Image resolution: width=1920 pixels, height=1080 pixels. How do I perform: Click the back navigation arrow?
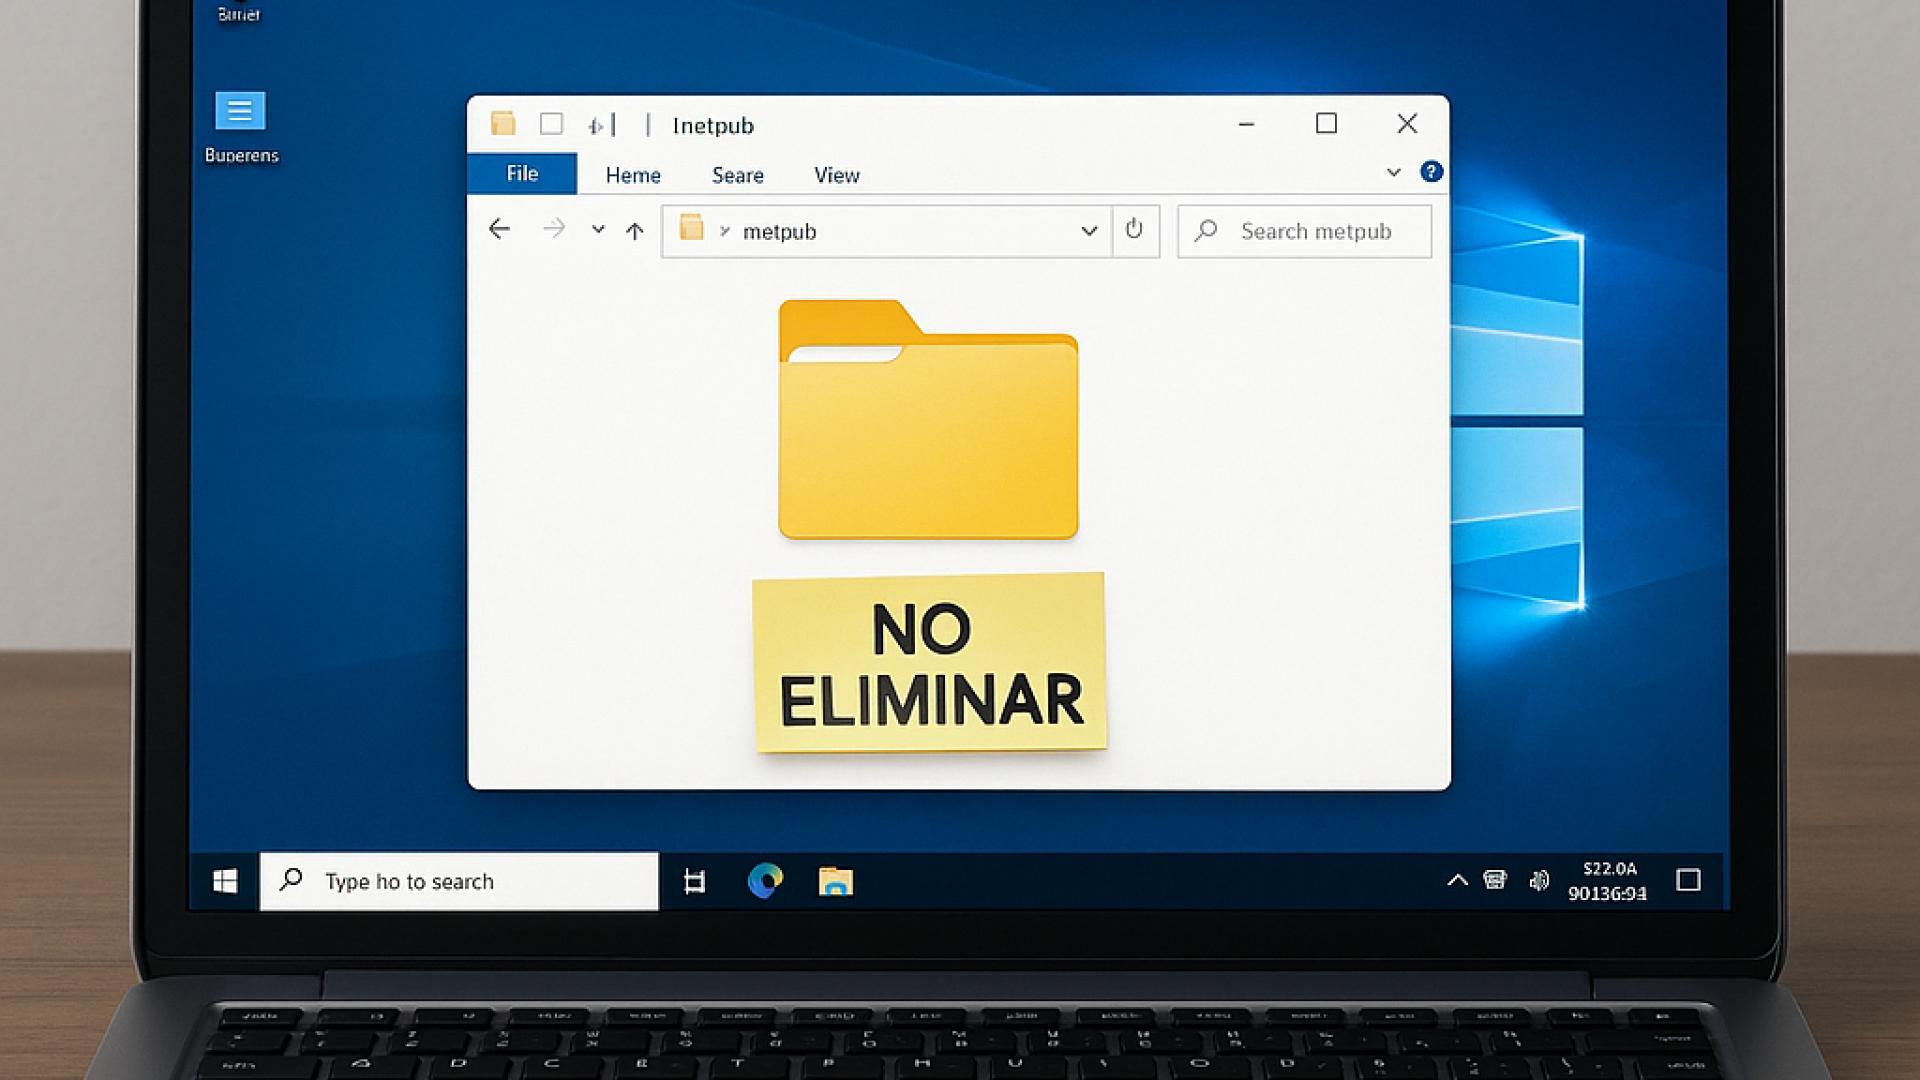[500, 229]
